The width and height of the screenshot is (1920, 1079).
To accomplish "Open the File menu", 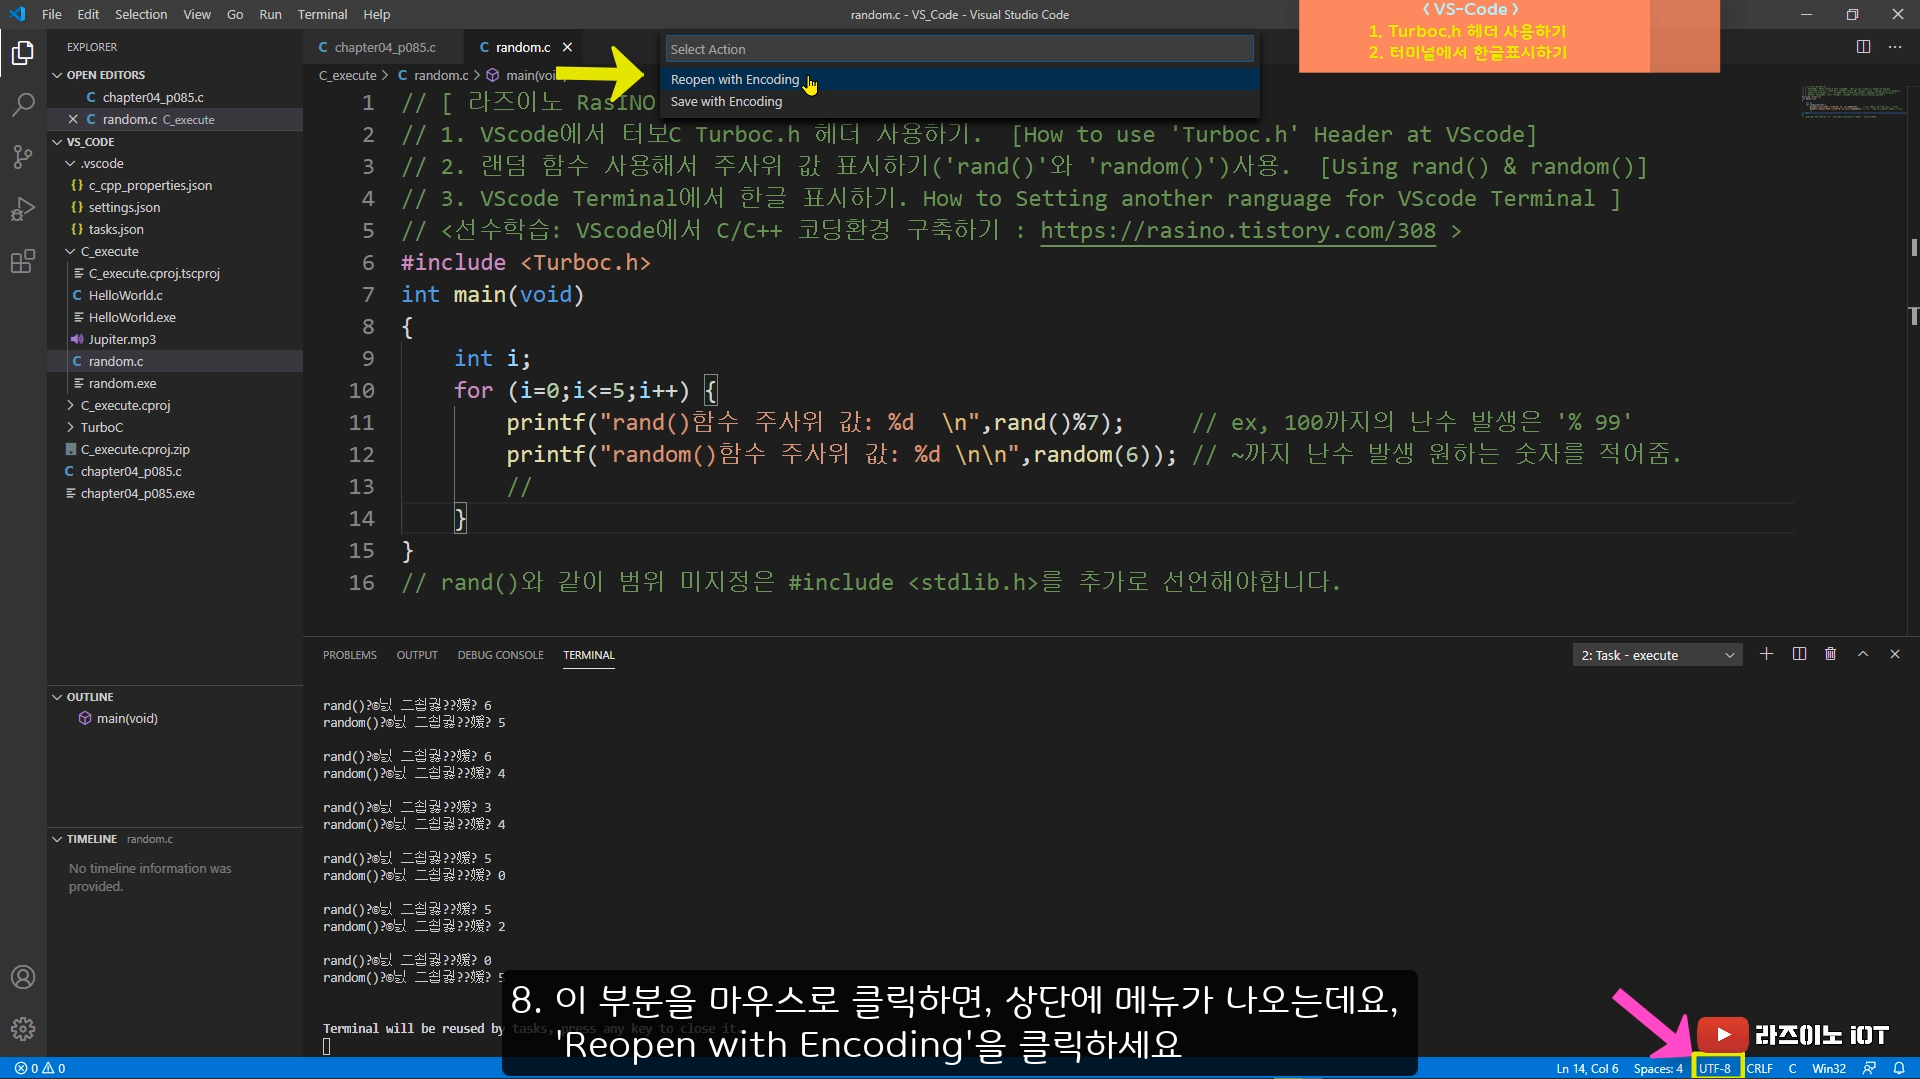I will click(x=52, y=14).
